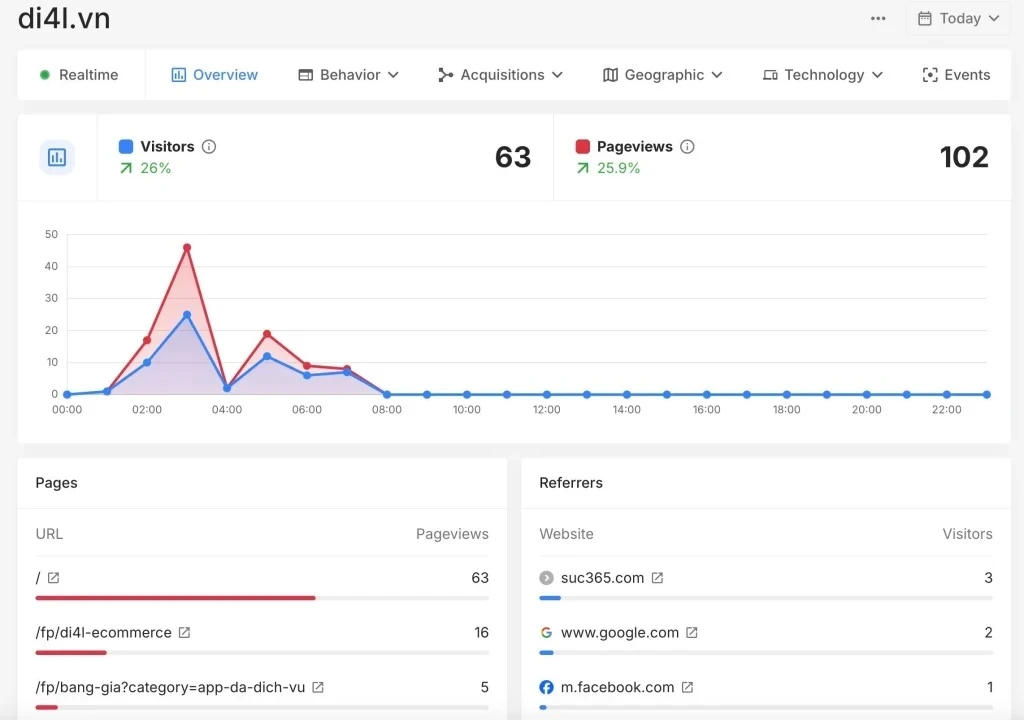Go to the Events tab

tap(956, 75)
